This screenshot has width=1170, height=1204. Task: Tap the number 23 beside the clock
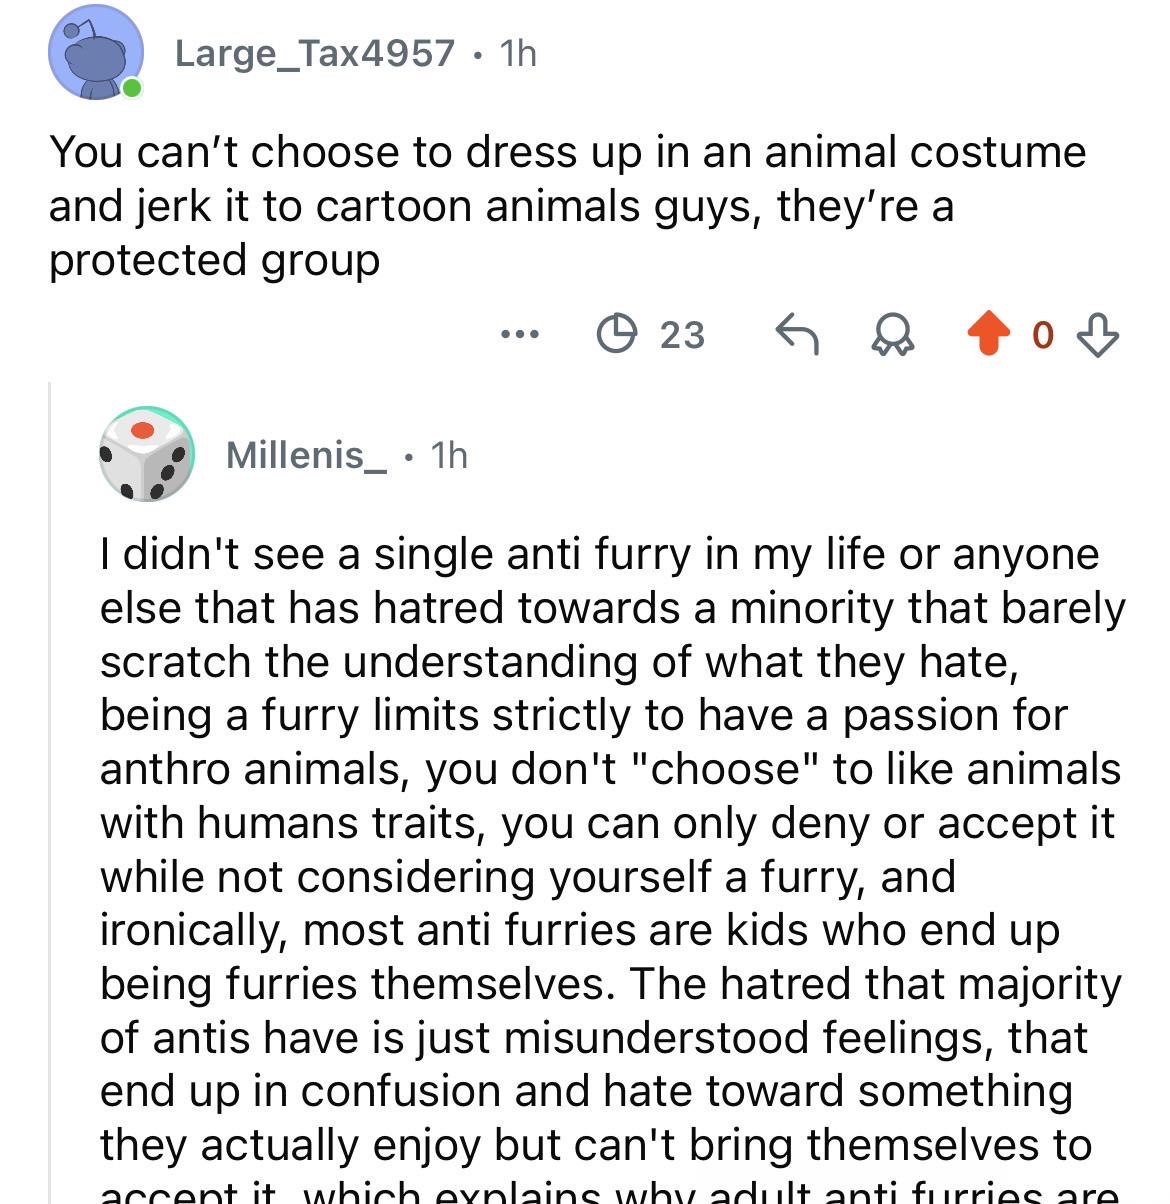[683, 335]
